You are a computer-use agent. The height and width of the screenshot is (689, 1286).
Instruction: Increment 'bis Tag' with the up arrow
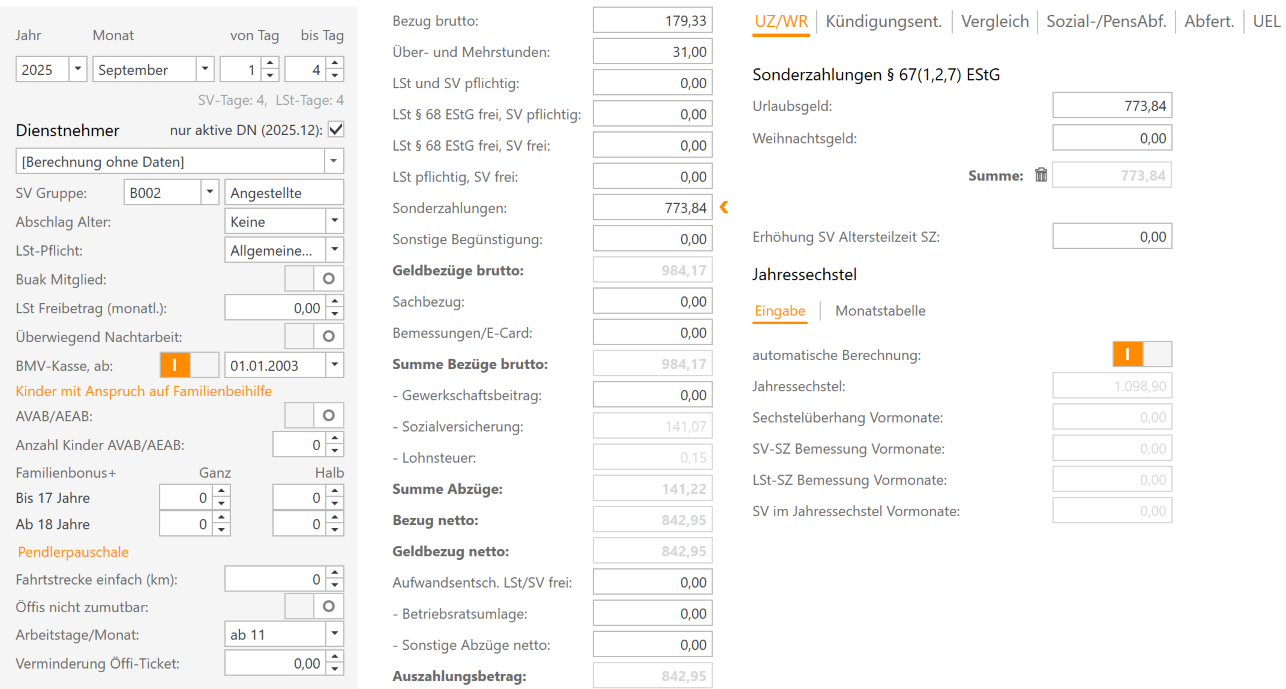(335, 62)
